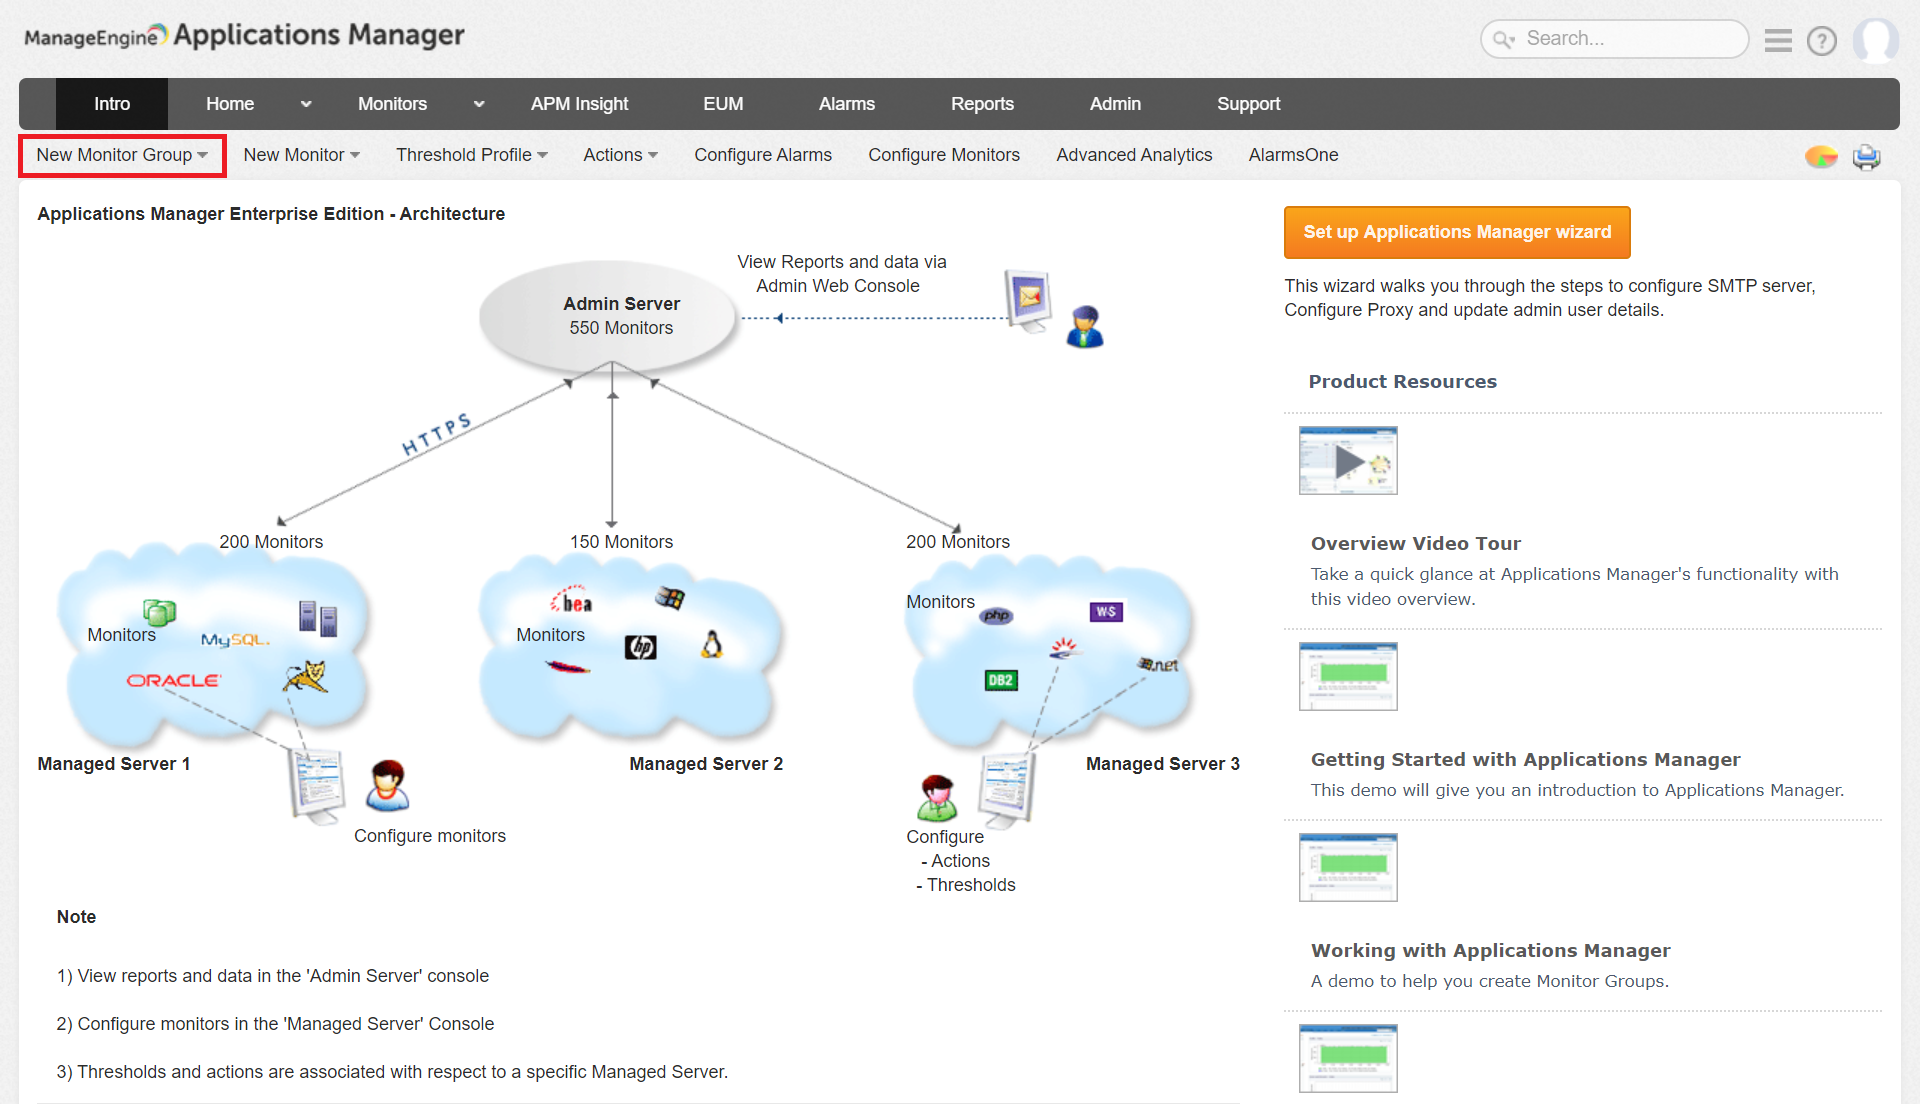This screenshot has width=1920, height=1104.
Task: Open the APM Insight menu item
Action: click(579, 104)
